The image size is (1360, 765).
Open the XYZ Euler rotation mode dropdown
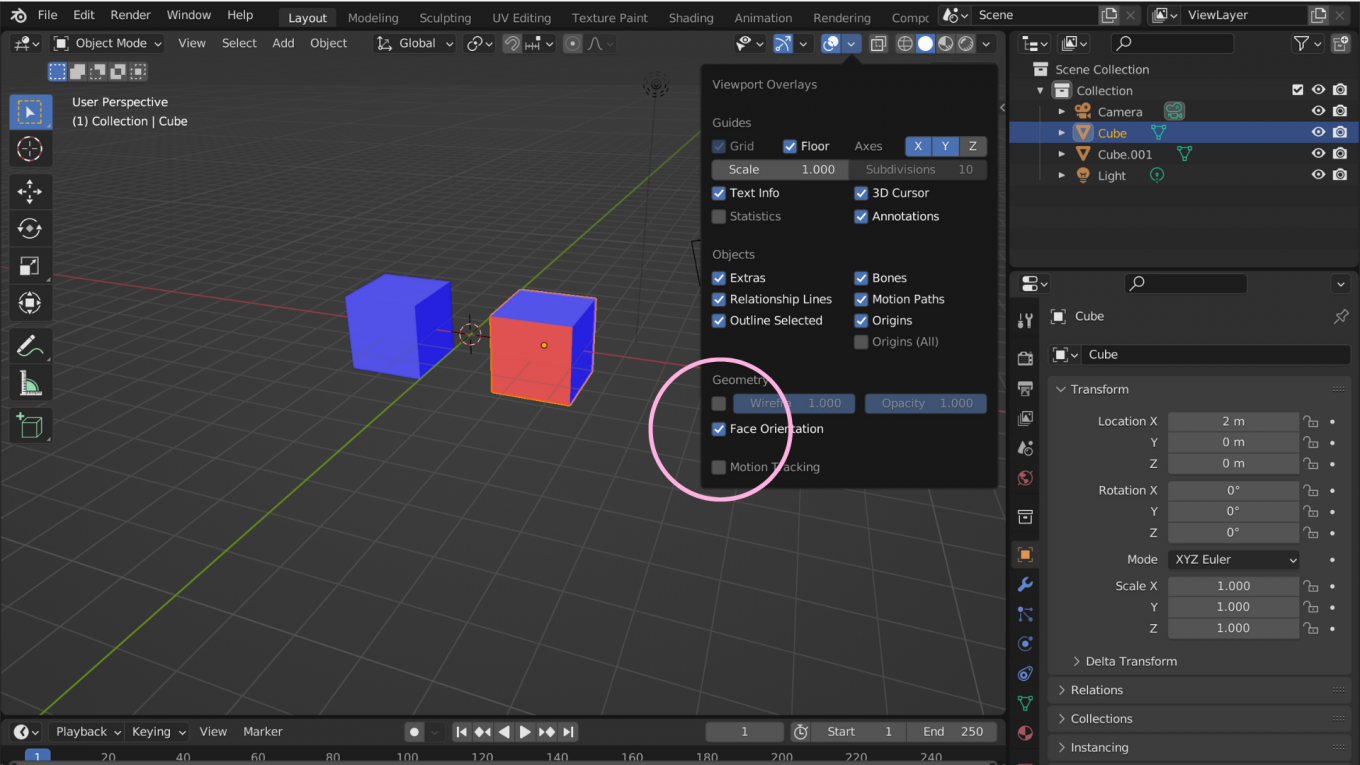tap(1233, 559)
